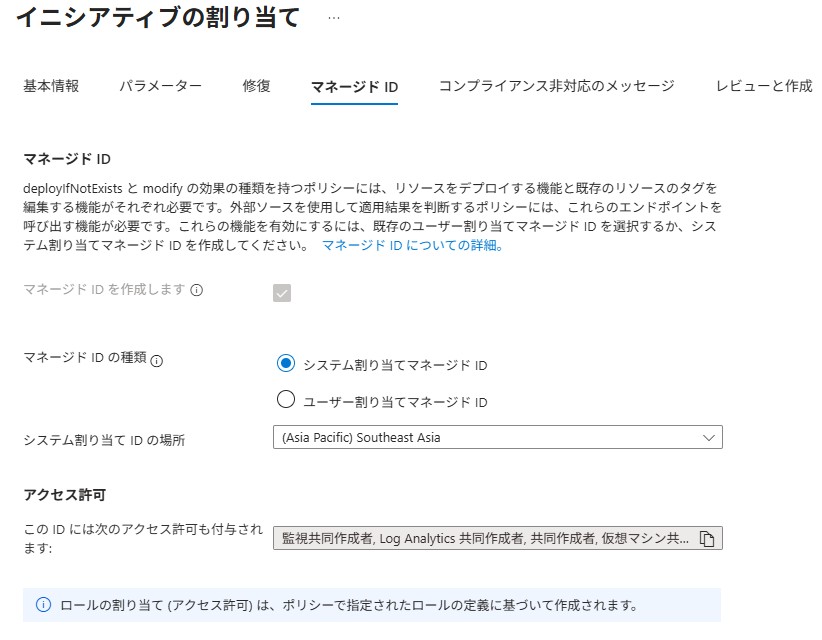822x640 pixels.
Task: Open the コンプライアンス非対応のメッセージ tab
Action: pyautogui.click(x=556, y=86)
